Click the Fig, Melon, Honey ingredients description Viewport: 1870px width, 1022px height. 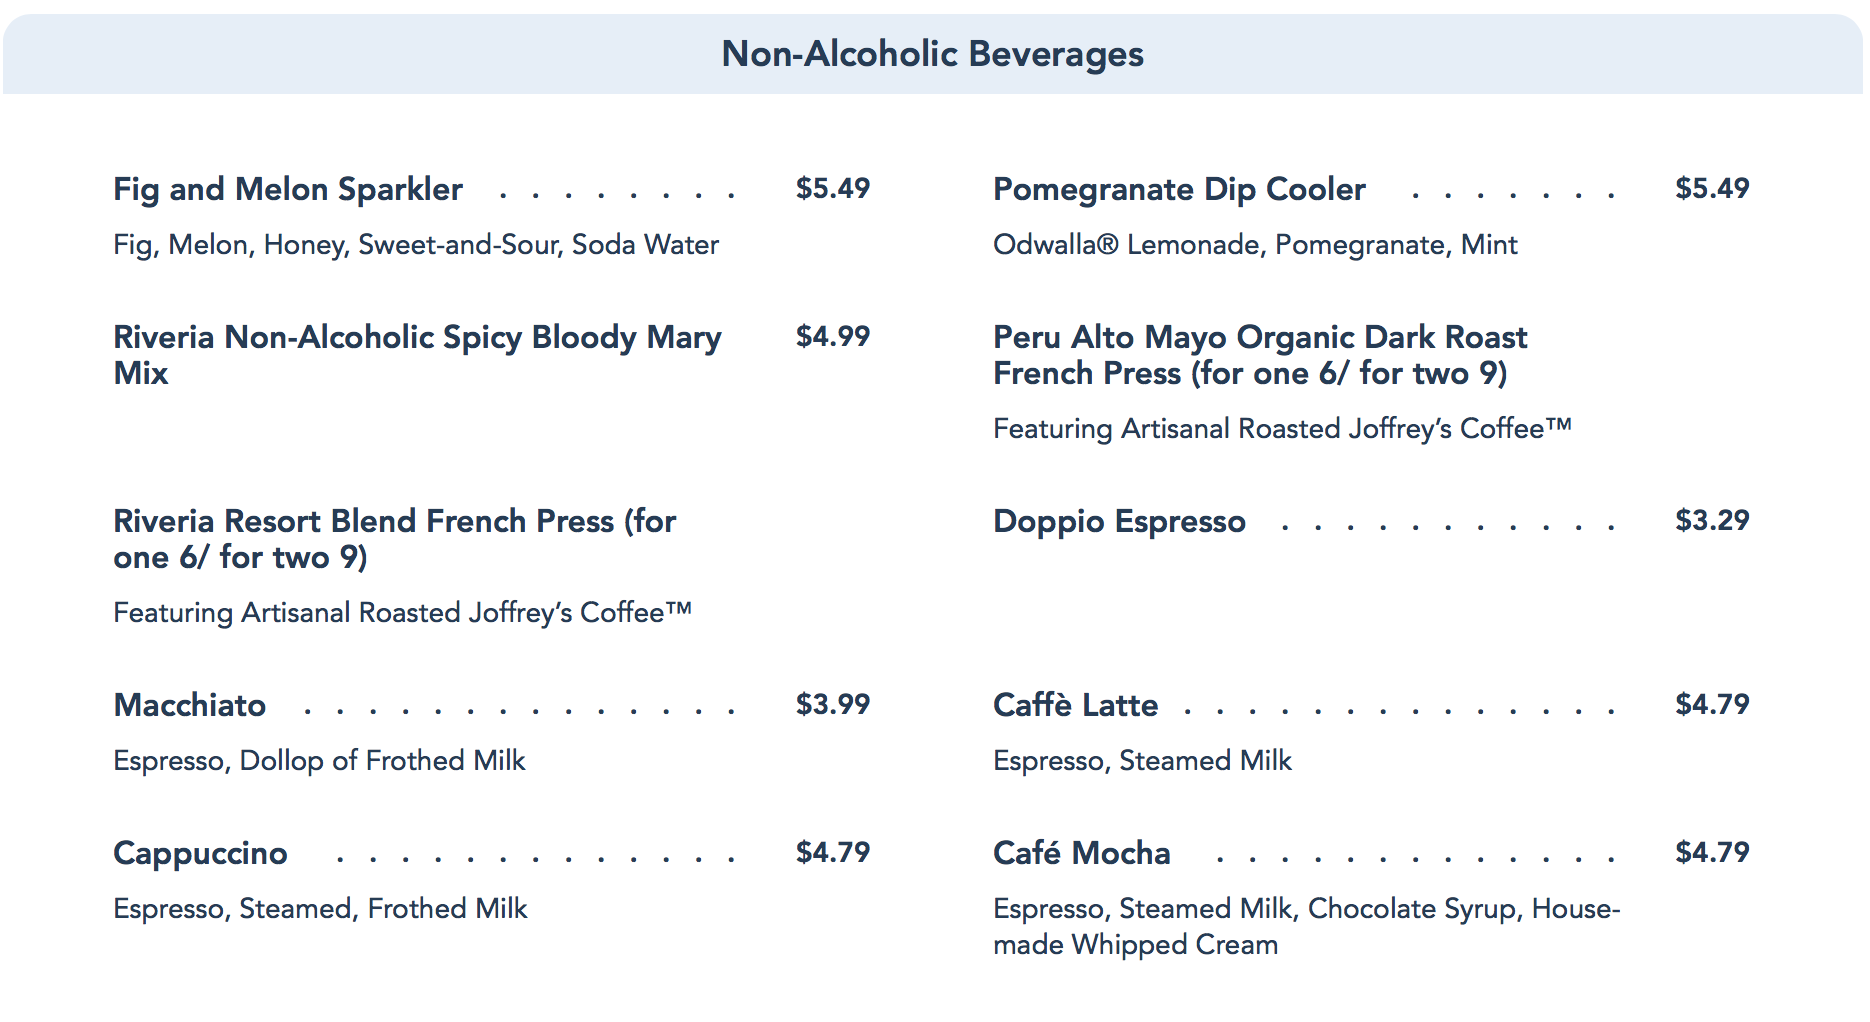point(416,245)
